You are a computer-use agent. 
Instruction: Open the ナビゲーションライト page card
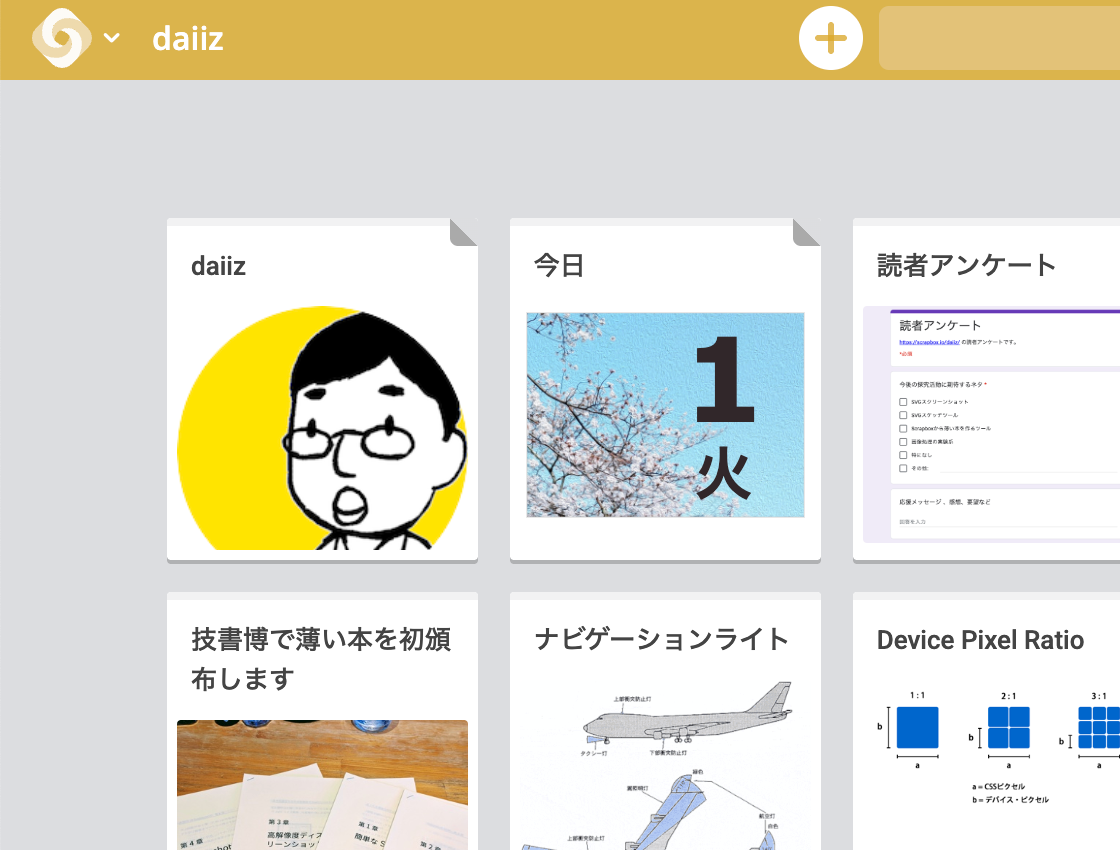pos(665,721)
